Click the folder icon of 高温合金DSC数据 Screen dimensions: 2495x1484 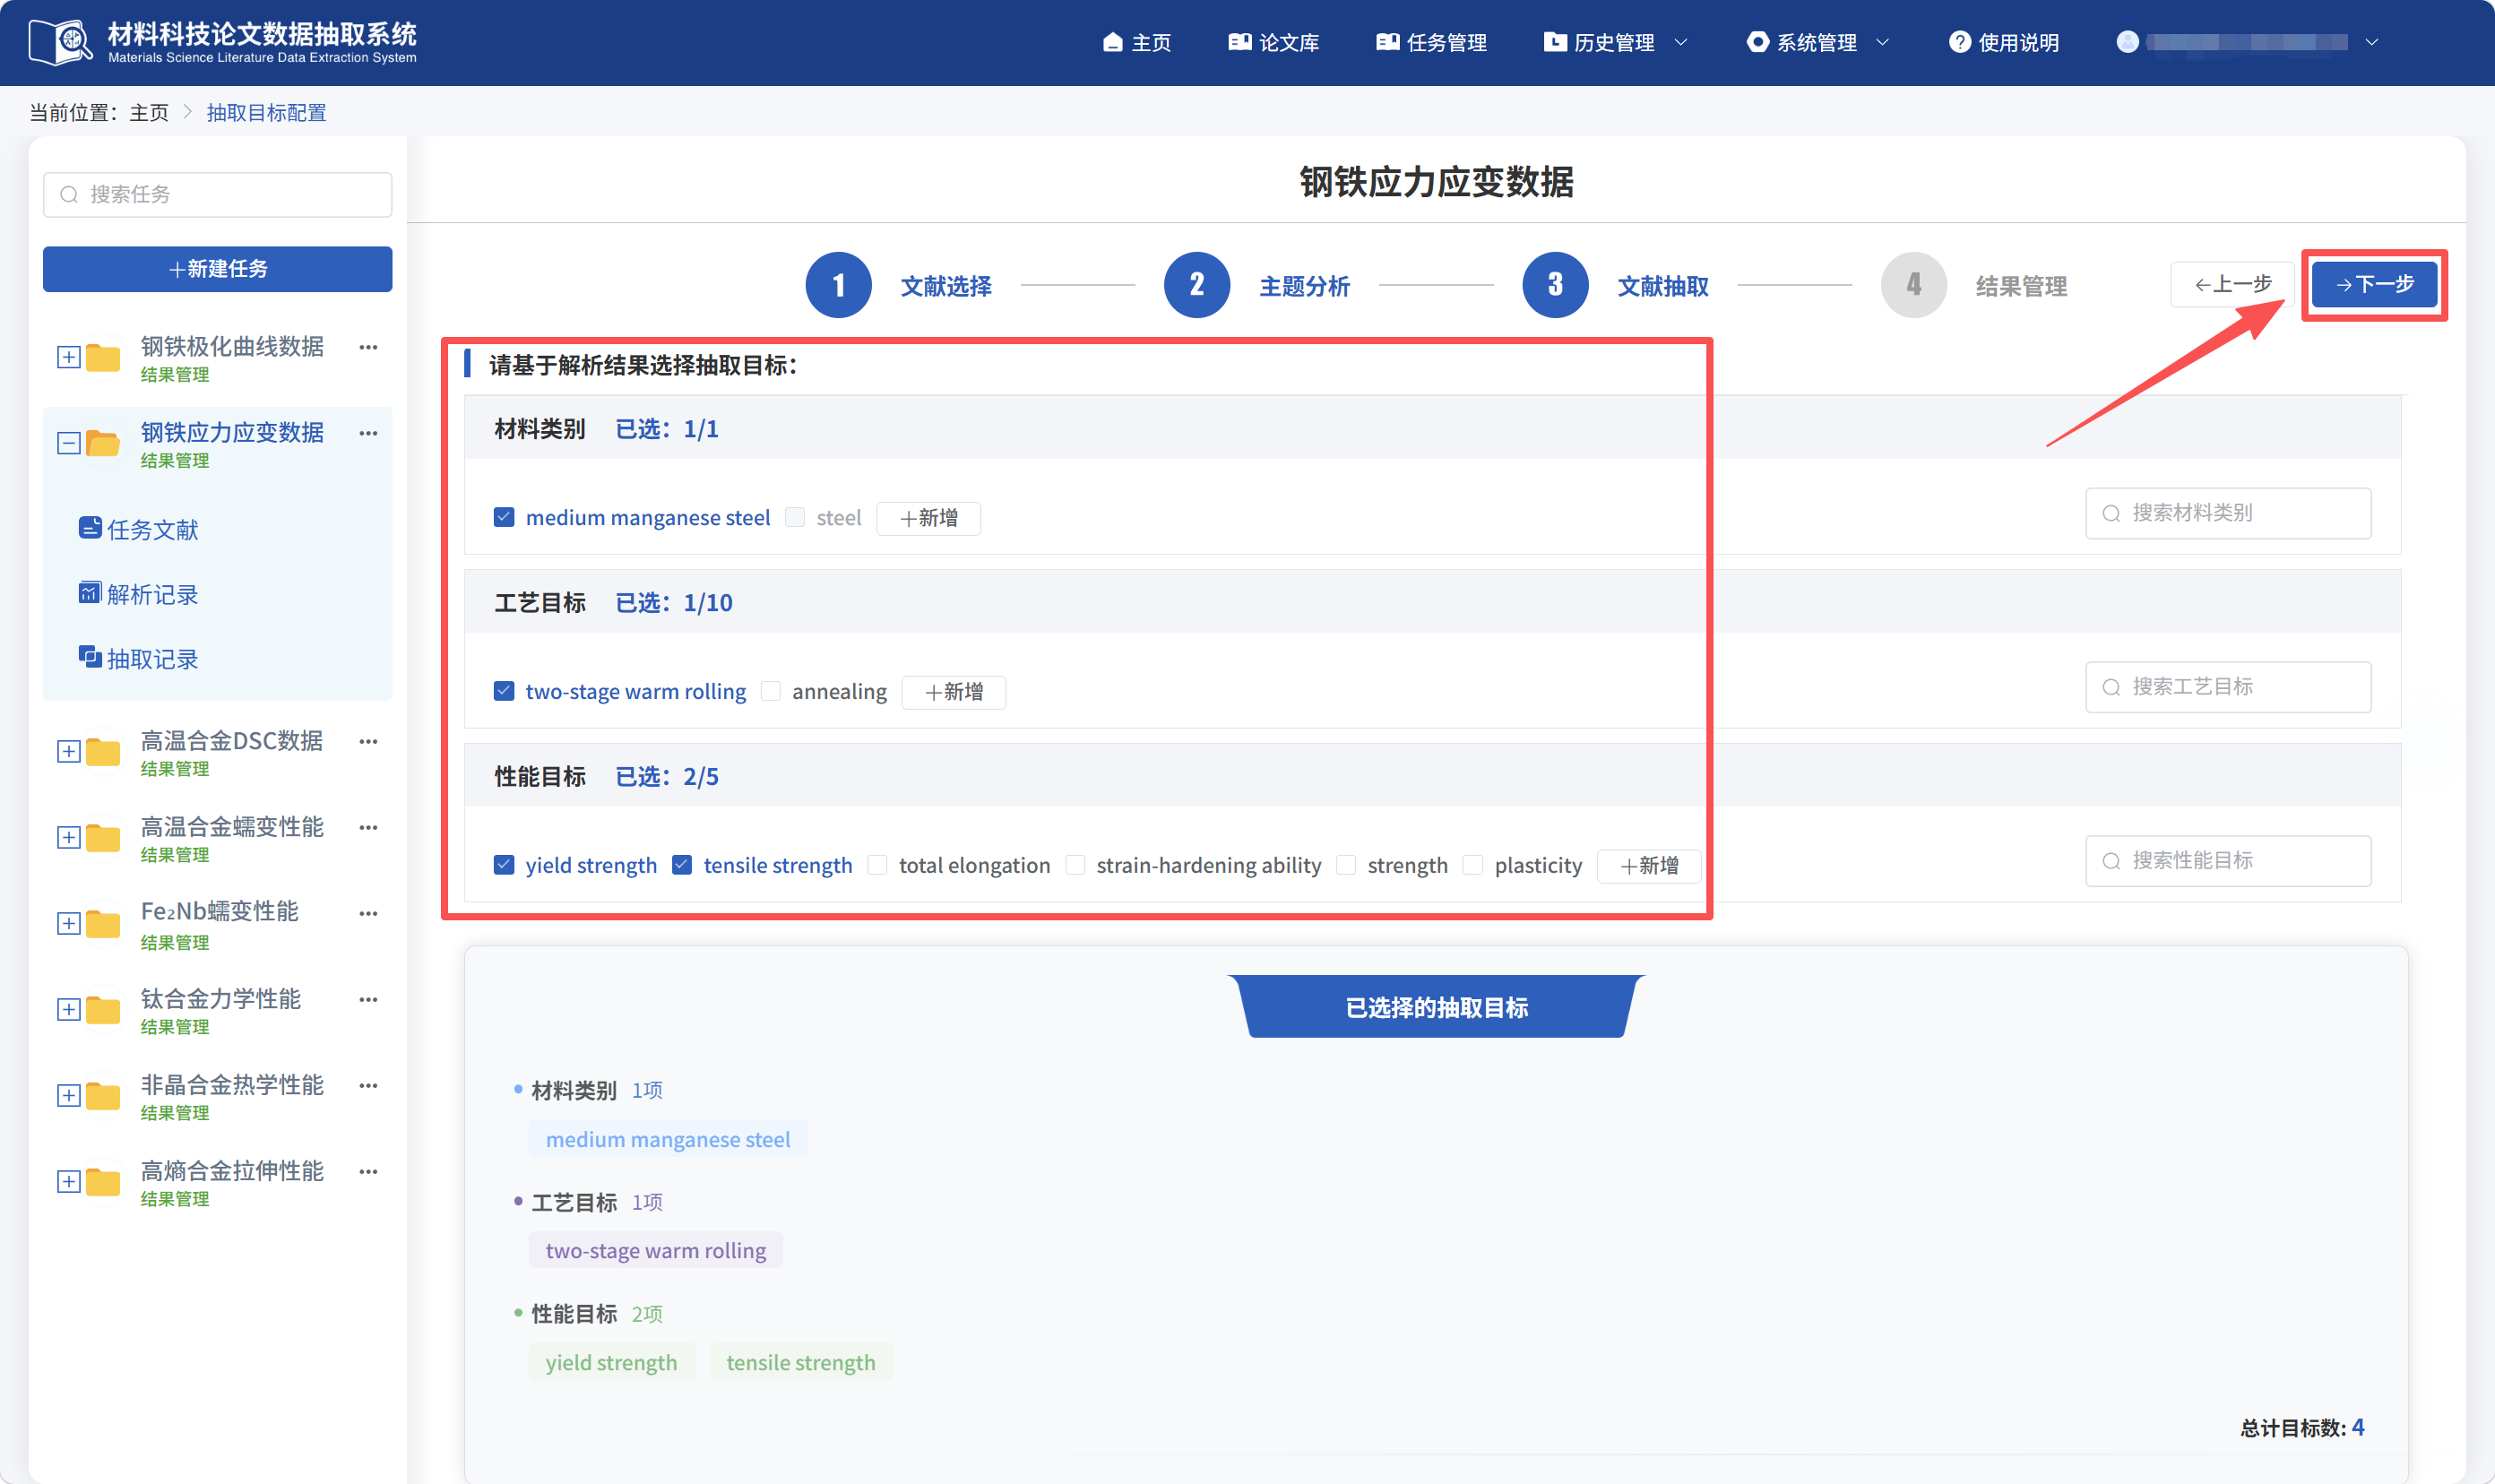coord(103,751)
